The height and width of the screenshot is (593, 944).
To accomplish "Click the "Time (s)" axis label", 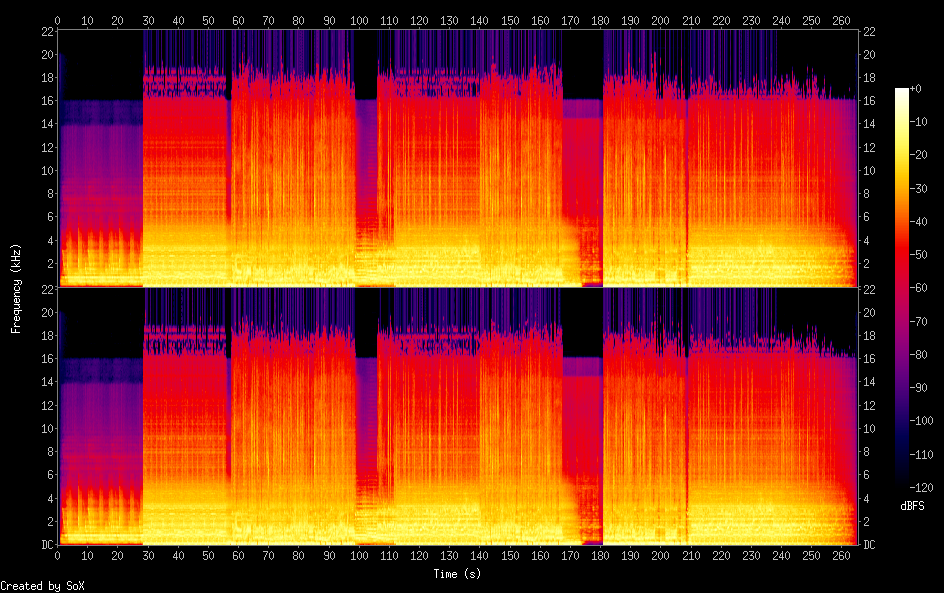I will click(458, 574).
